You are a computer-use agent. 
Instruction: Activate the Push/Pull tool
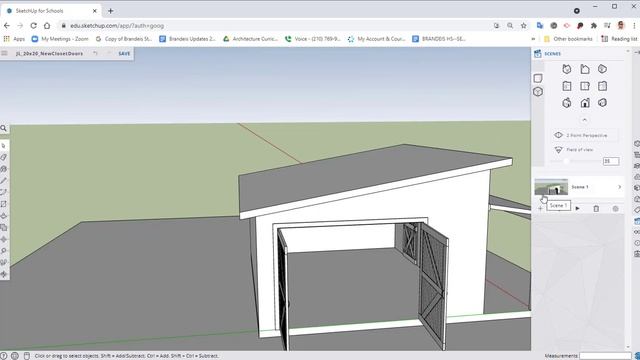coord(4,216)
